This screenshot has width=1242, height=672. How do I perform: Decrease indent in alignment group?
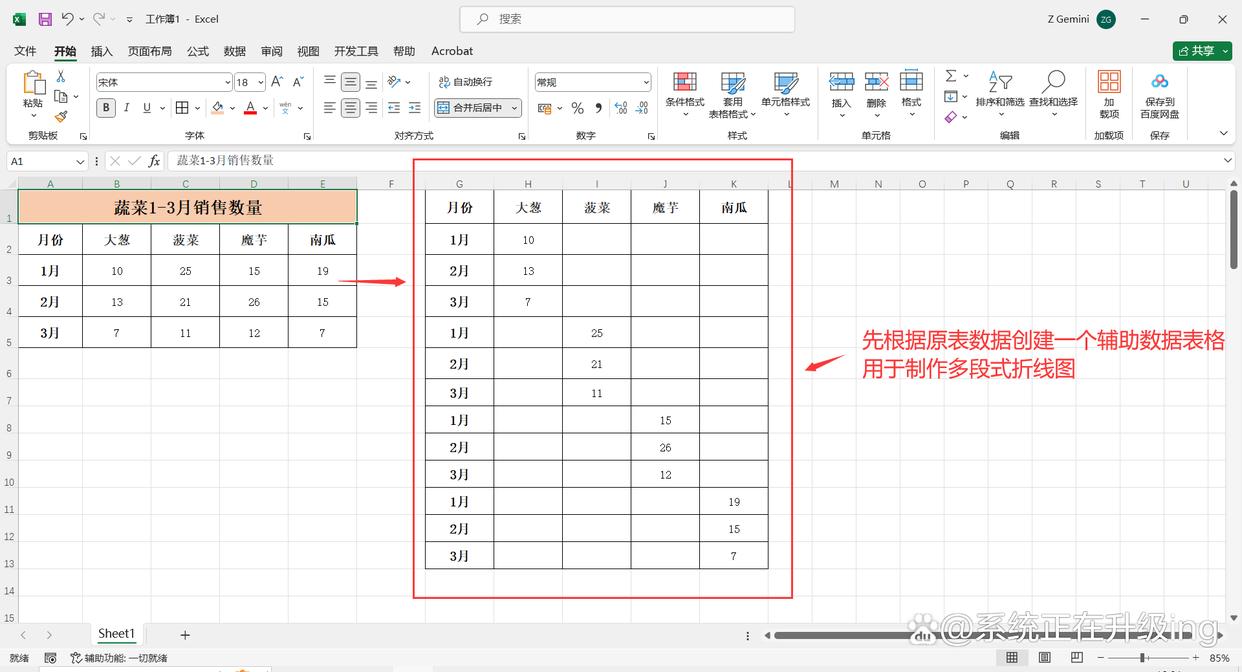click(394, 108)
